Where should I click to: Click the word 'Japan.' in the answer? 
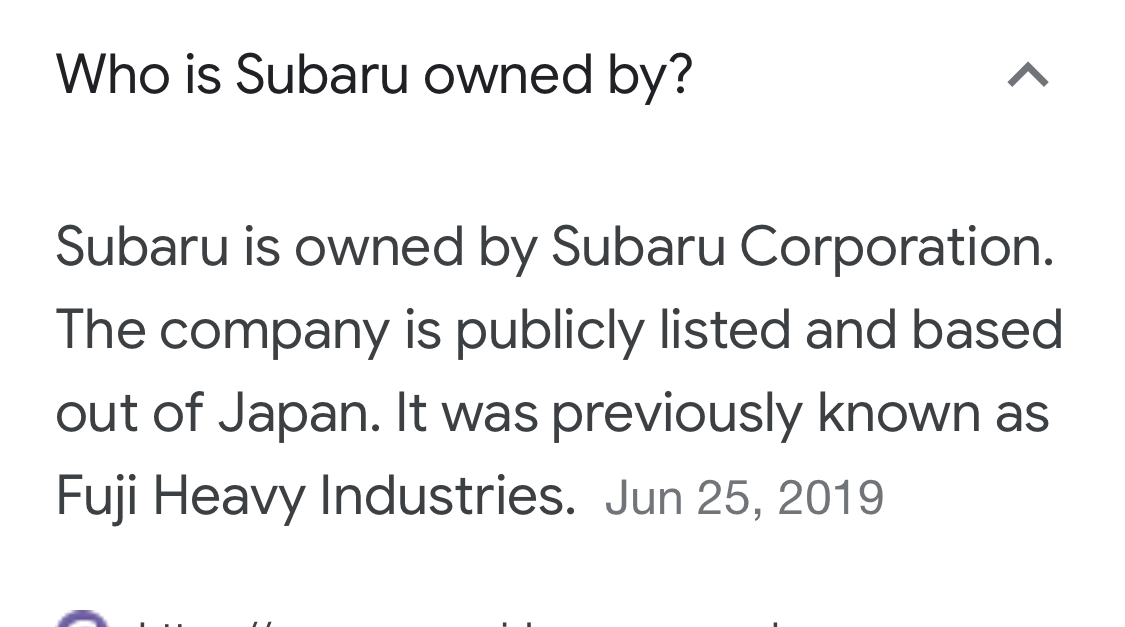coord(299,415)
